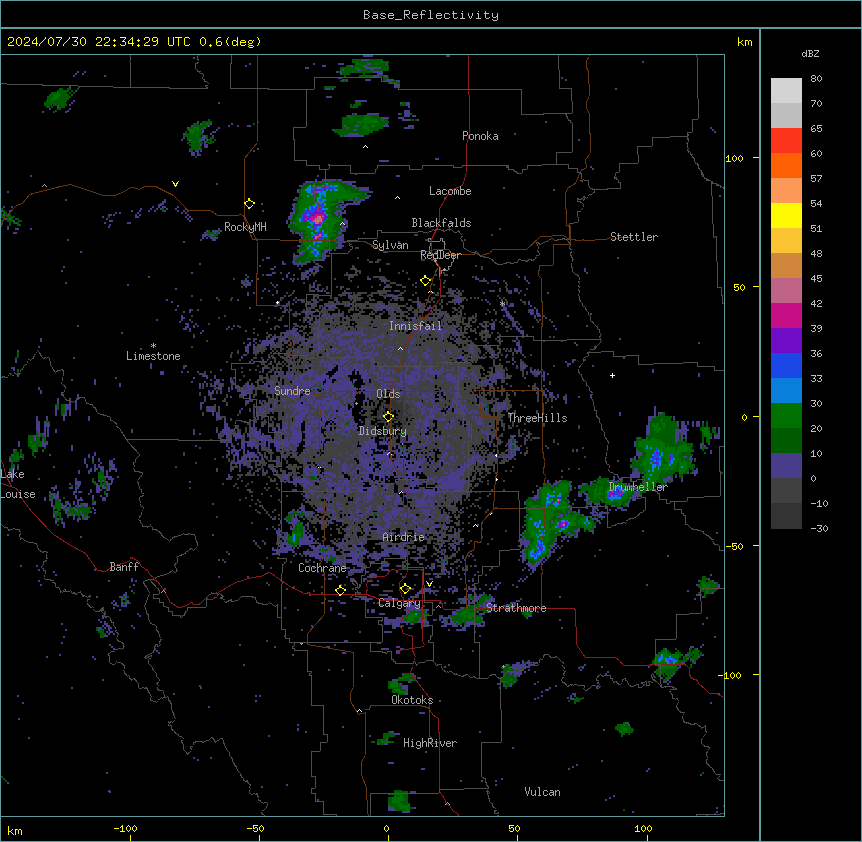Click the 80 value on the dBZ scale
Image resolution: width=862 pixels, height=842 pixels.
point(816,79)
